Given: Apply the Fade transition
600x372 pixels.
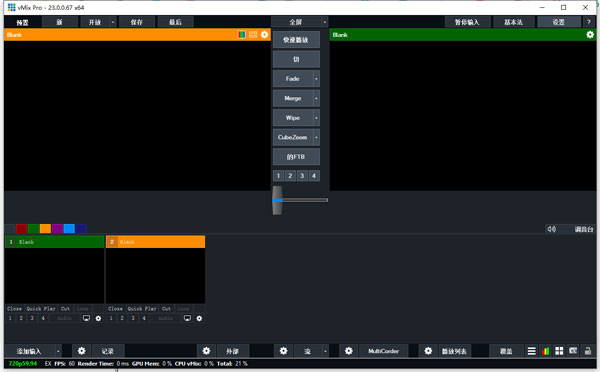Looking at the screenshot, I should 293,79.
